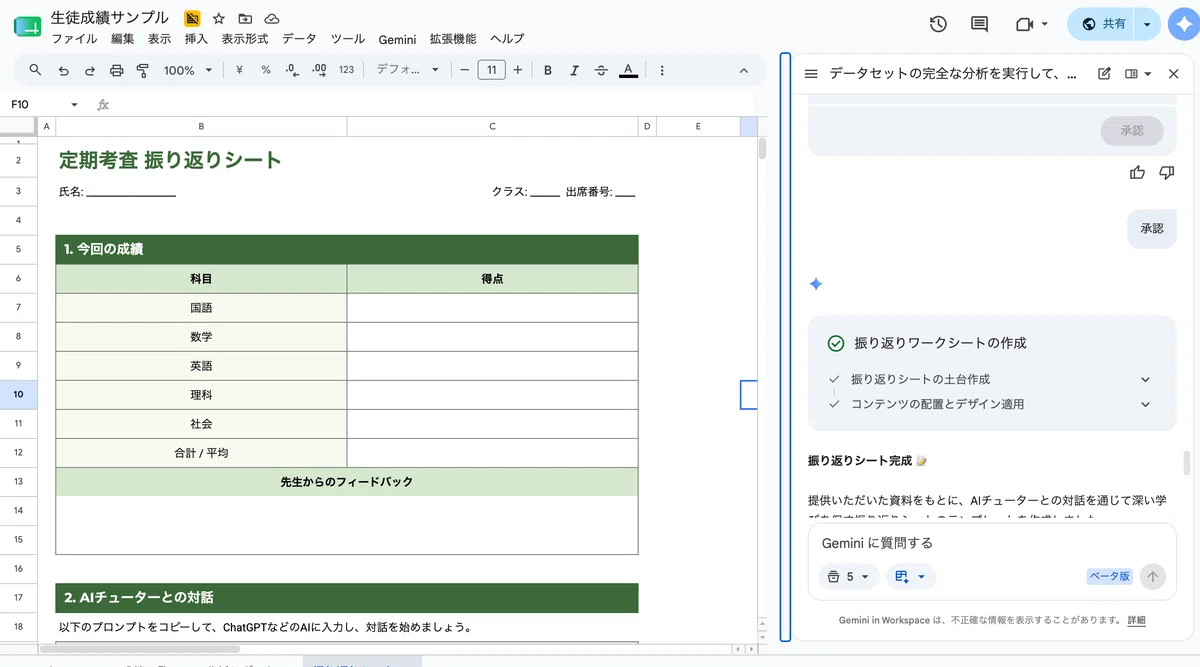Star the 生徒成績サンプル document

pos(219,19)
